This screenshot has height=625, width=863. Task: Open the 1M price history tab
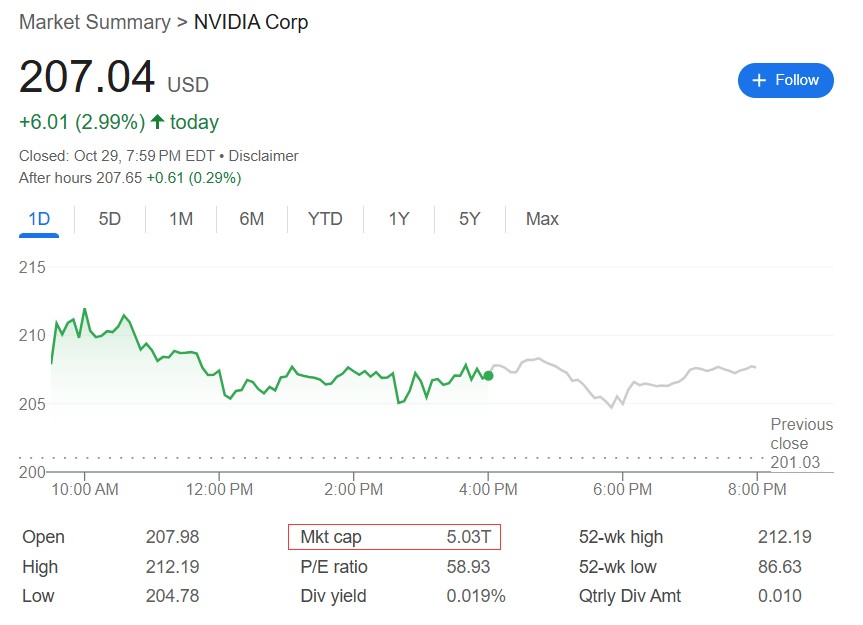coord(179,218)
